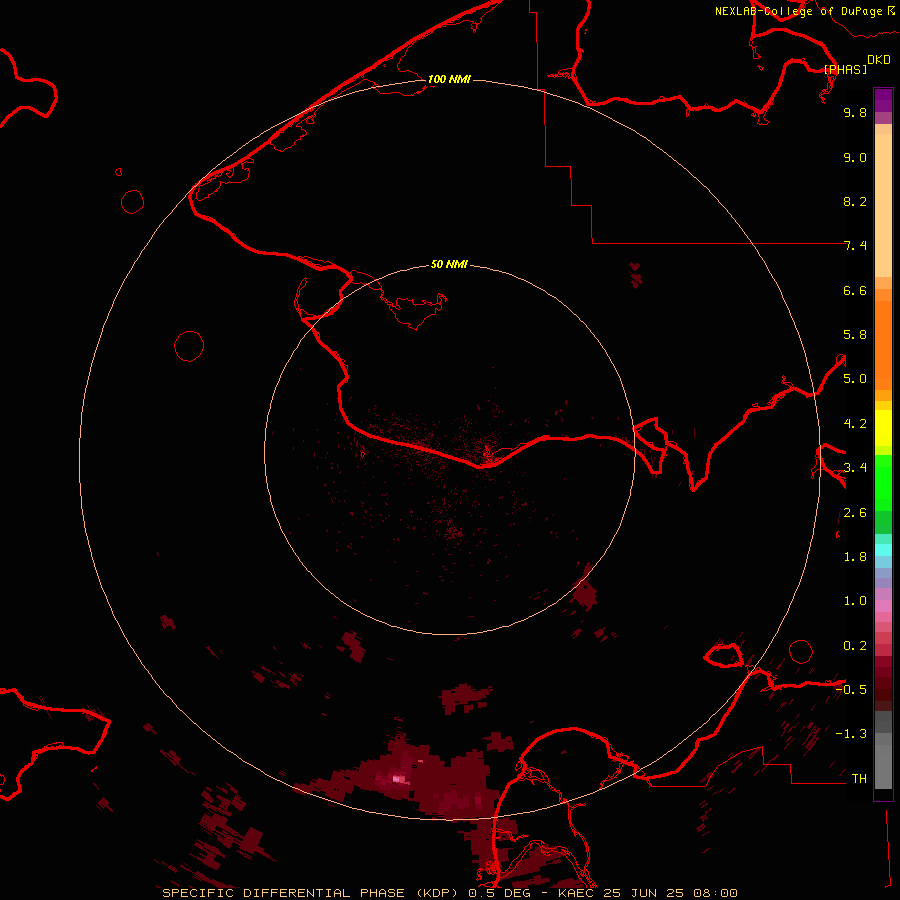Select the yellow color bar segment

[883, 428]
